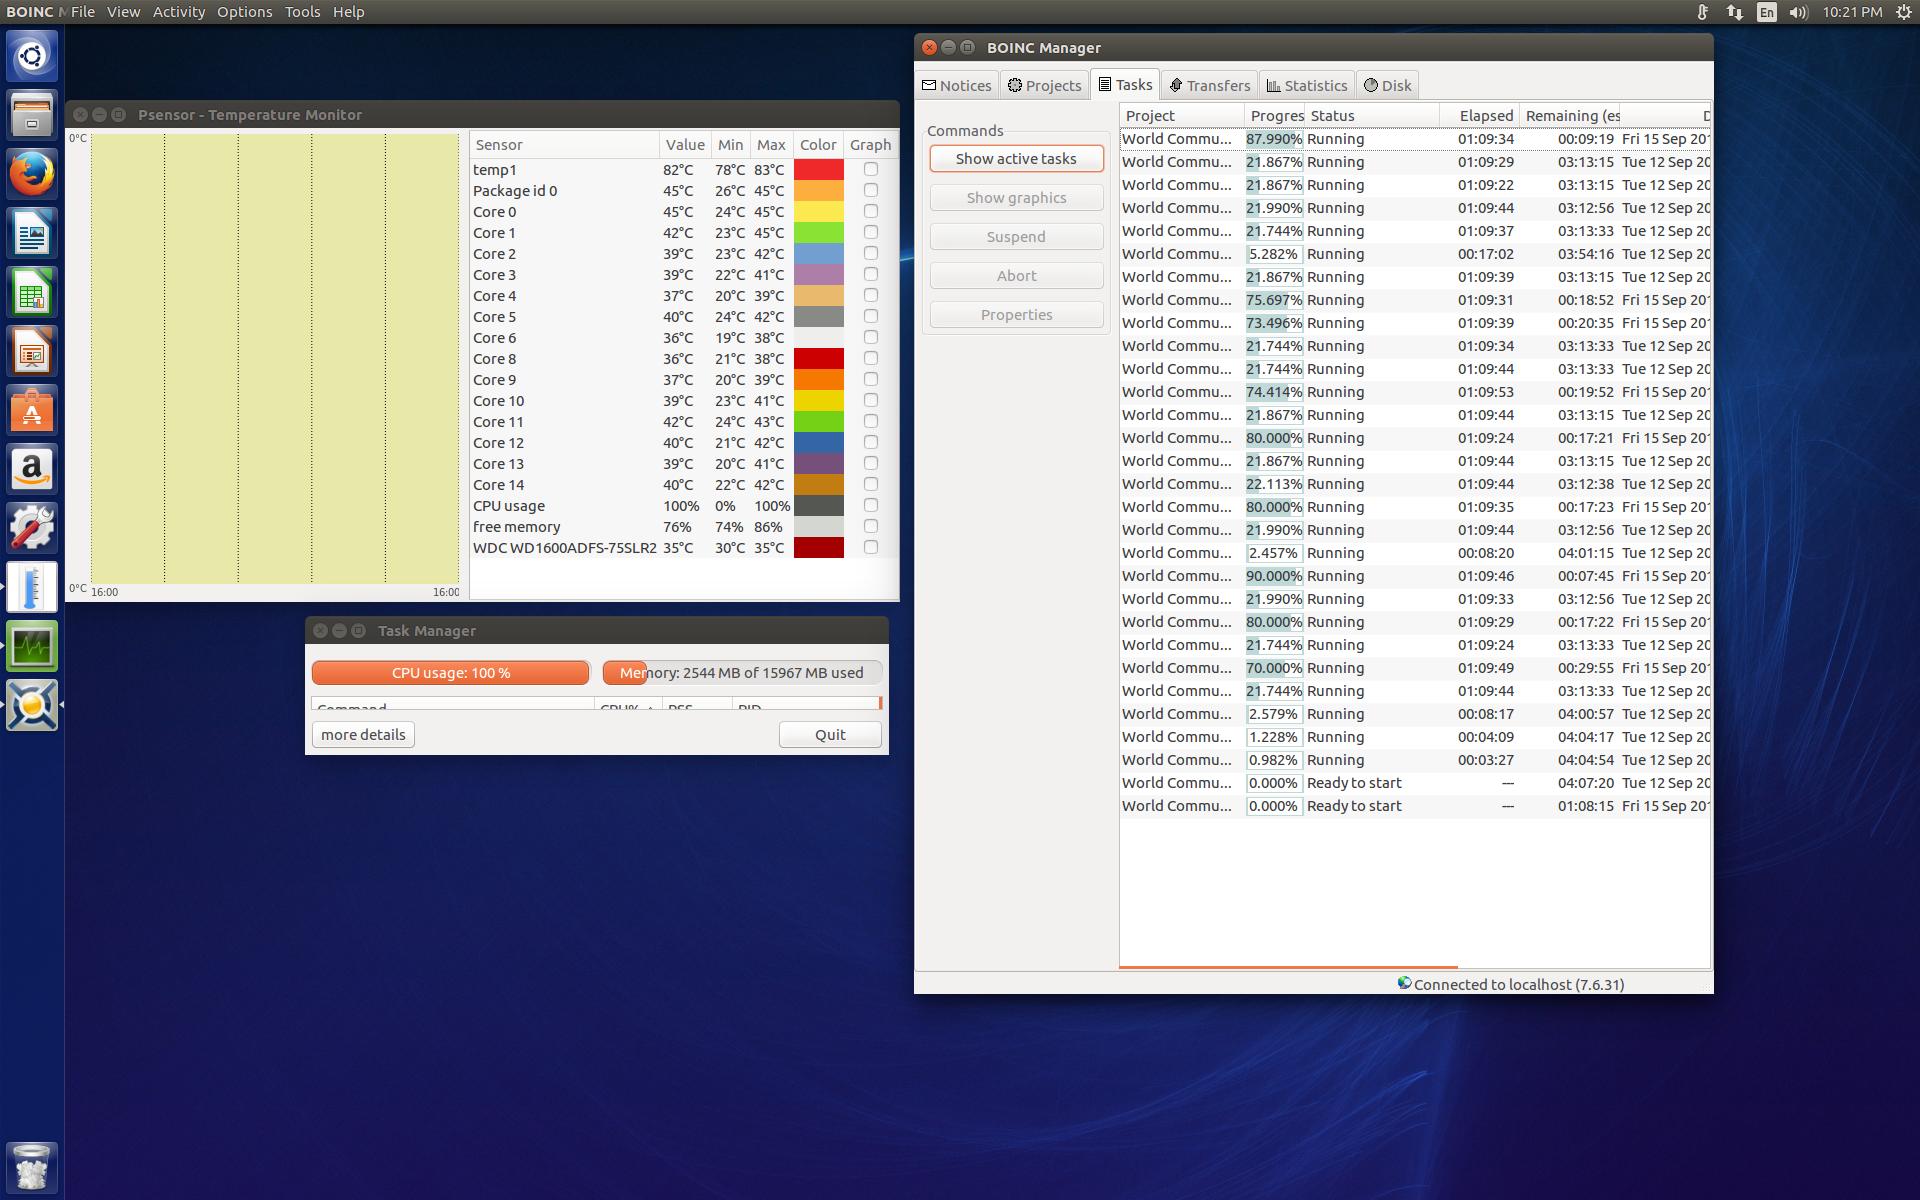This screenshot has height=1200, width=1920.
Task: Select BOINC Manager launcher icon
Action: click(32, 704)
